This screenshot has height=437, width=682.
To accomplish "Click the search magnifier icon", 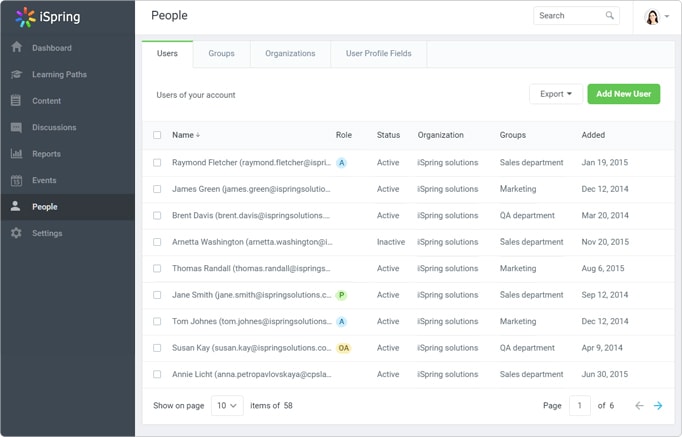I will coord(610,16).
